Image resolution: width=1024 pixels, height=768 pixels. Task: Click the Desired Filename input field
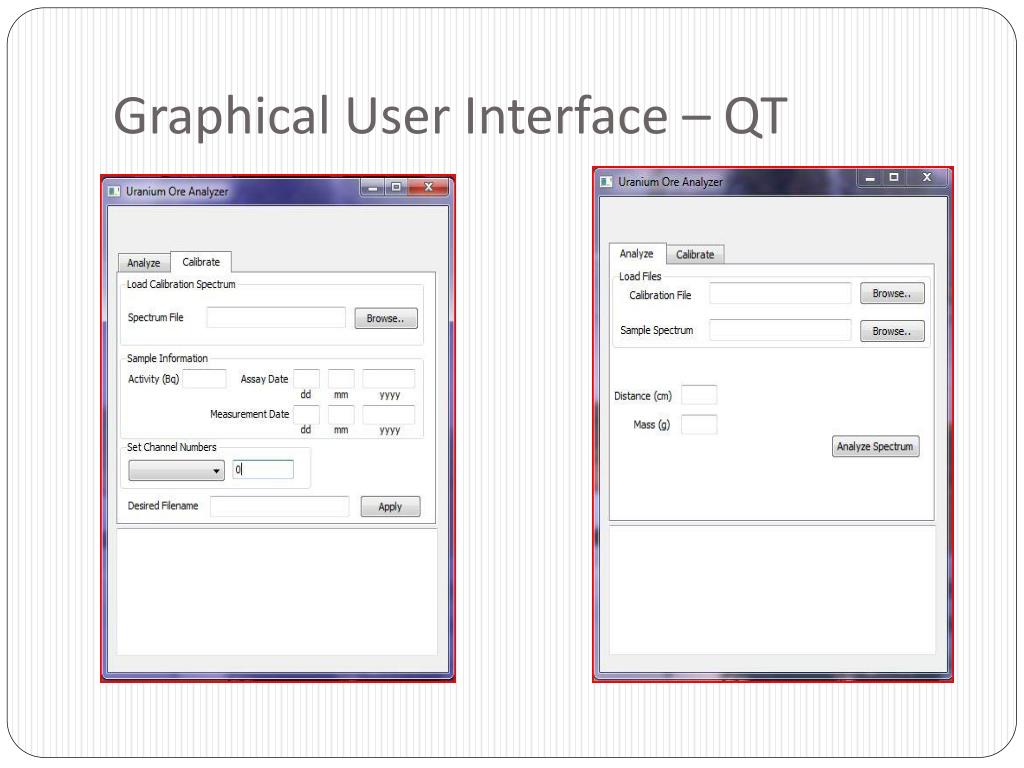click(280, 506)
